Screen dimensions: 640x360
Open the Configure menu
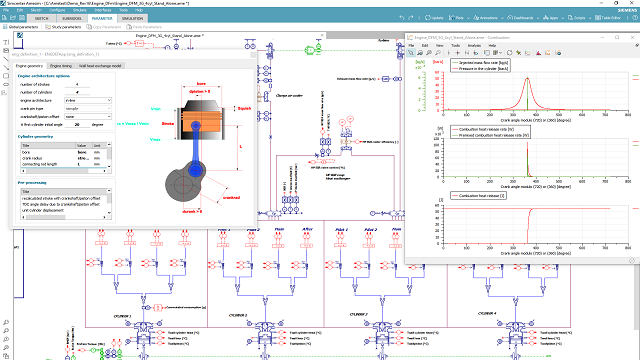coord(57,10)
